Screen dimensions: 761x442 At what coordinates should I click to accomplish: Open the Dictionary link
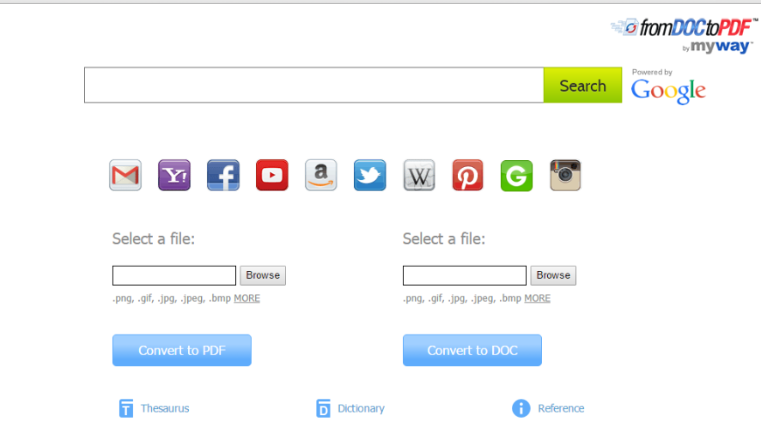[x=361, y=409]
